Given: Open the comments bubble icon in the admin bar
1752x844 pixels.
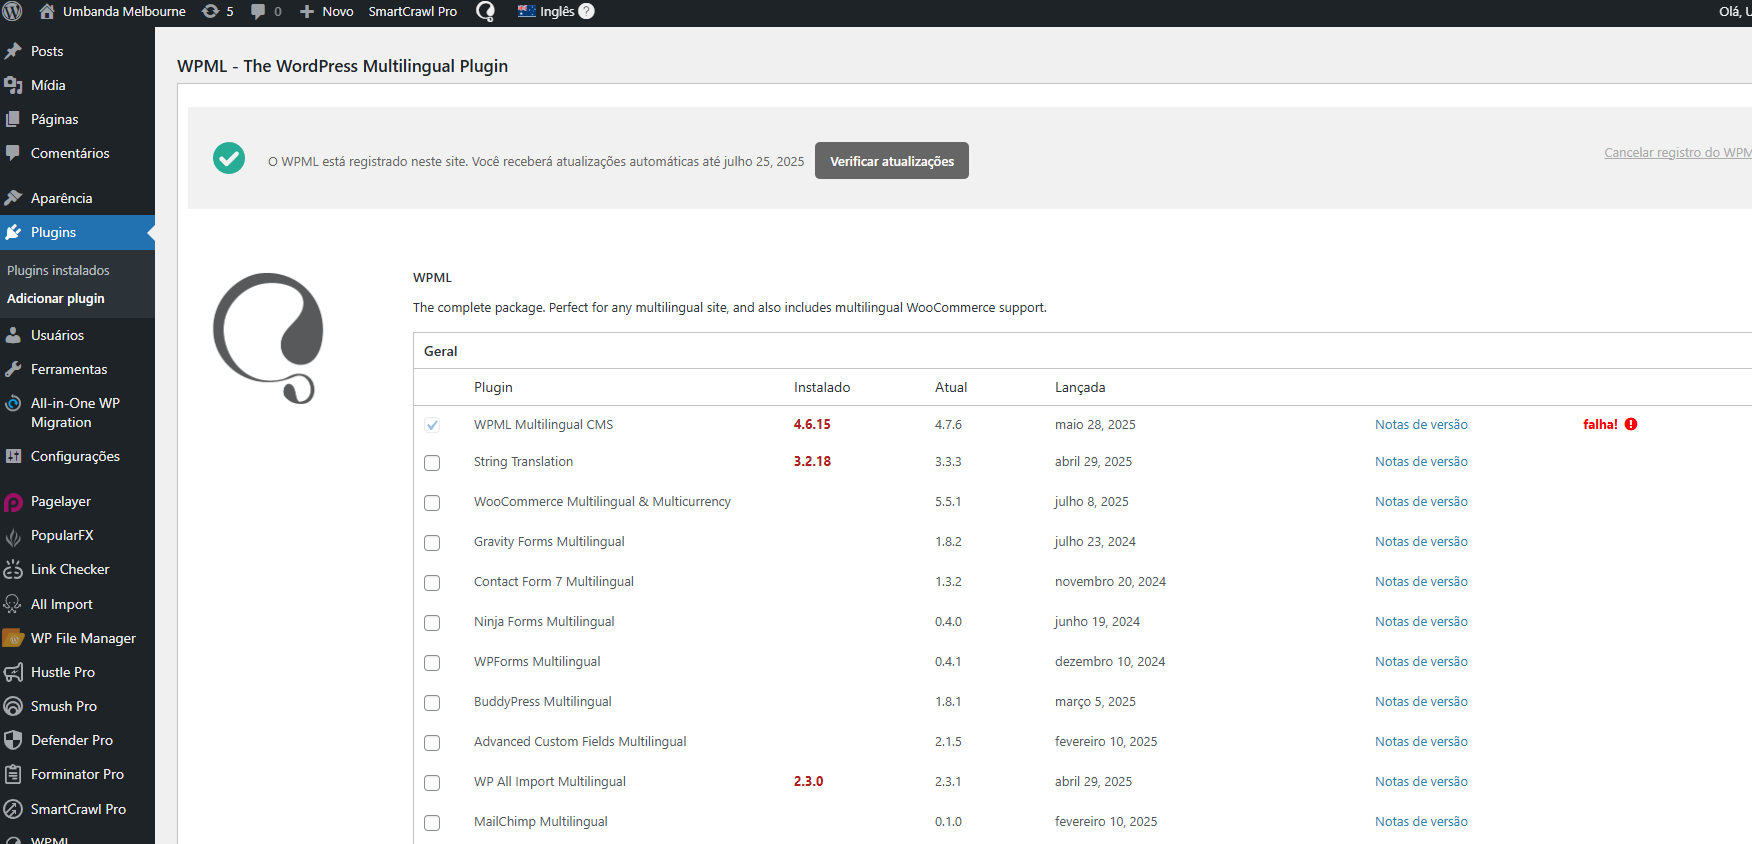Looking at the screenshot, I should point(258,12).
